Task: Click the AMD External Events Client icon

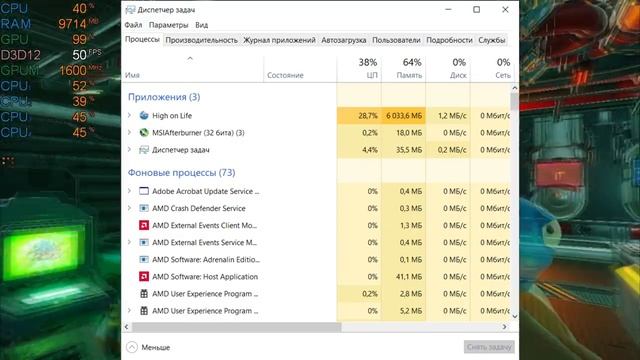Action: coord(144,225)
